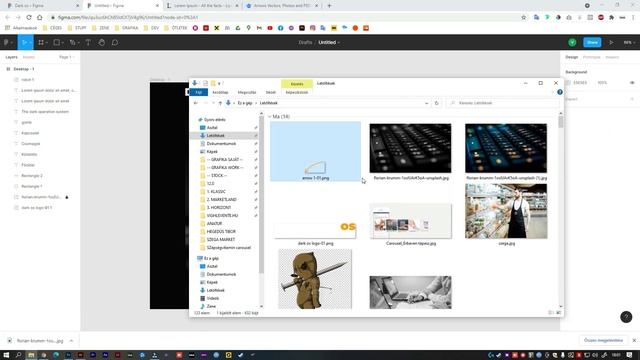Viewport: 640px width, 360px height.
Task: Open the Megosztás ribbon tab in Explorer
Action: (x=247, y=93)
